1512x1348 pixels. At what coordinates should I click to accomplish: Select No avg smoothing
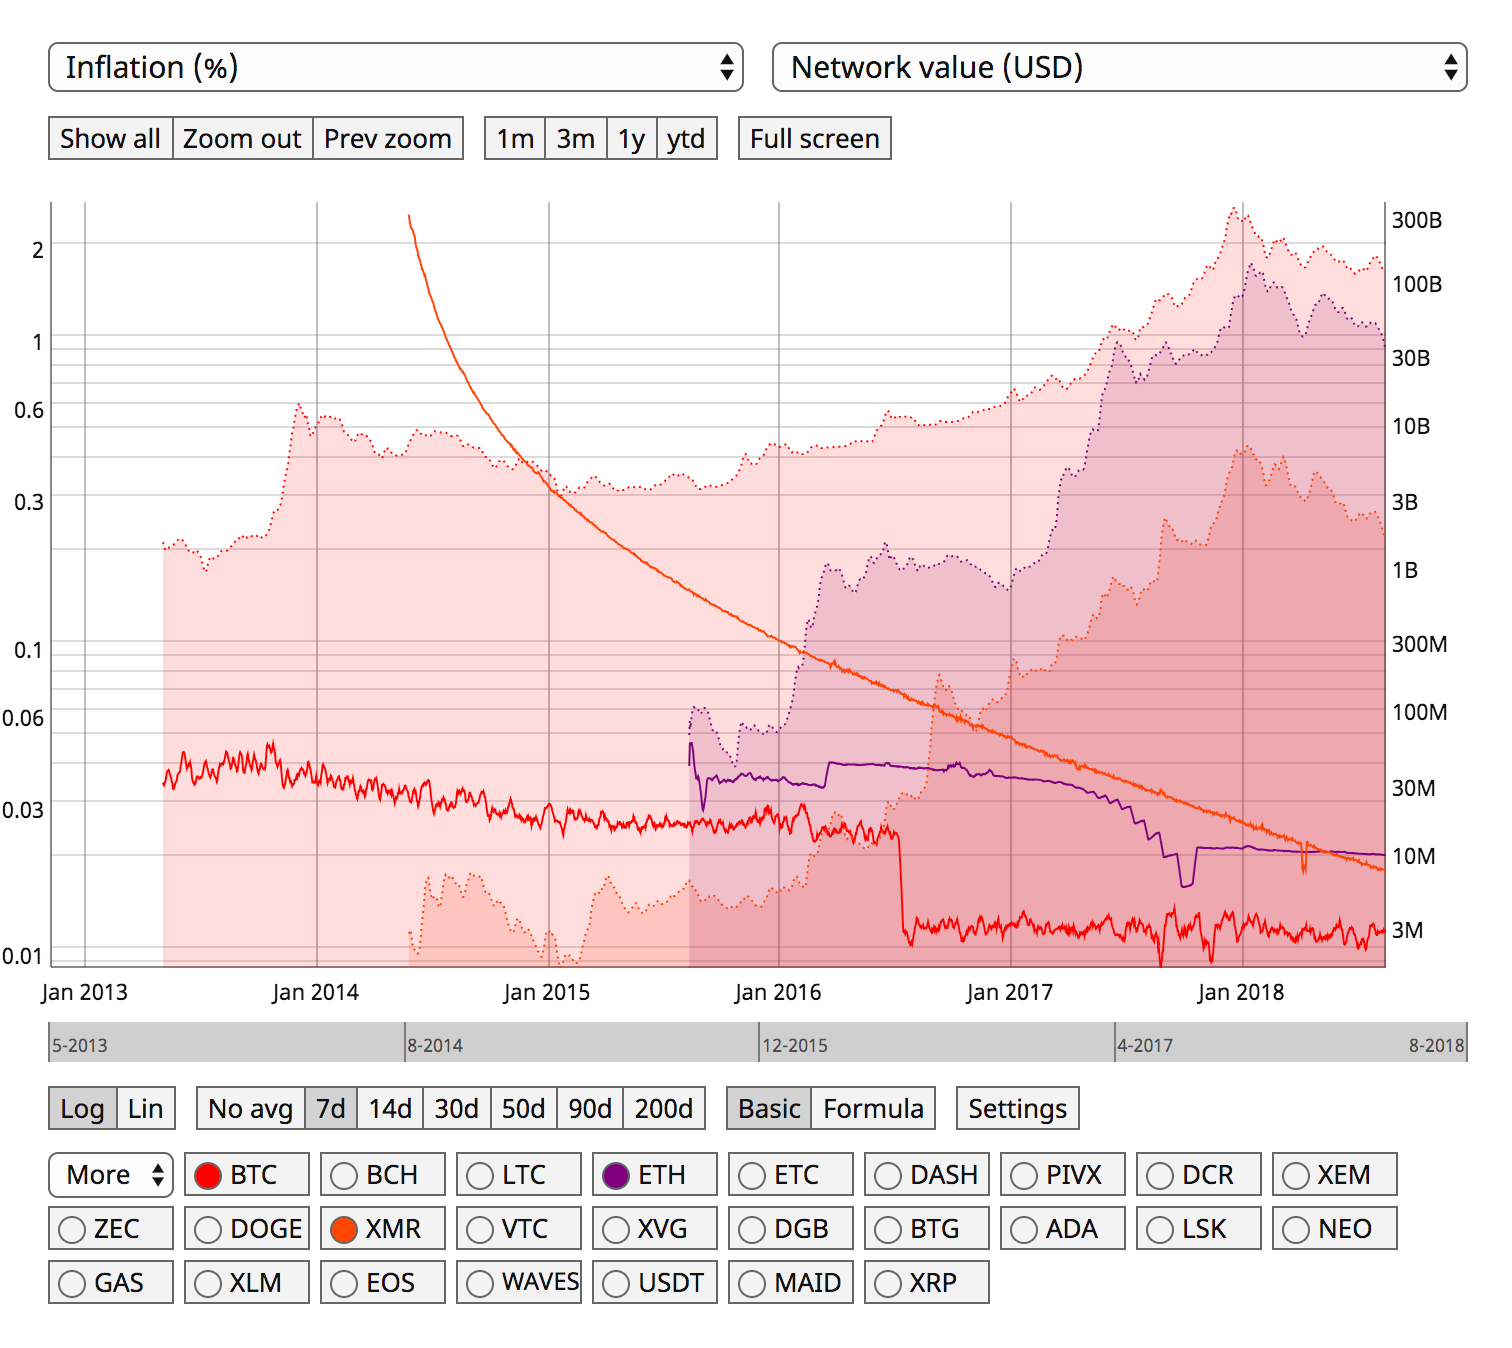[250, 1108]
